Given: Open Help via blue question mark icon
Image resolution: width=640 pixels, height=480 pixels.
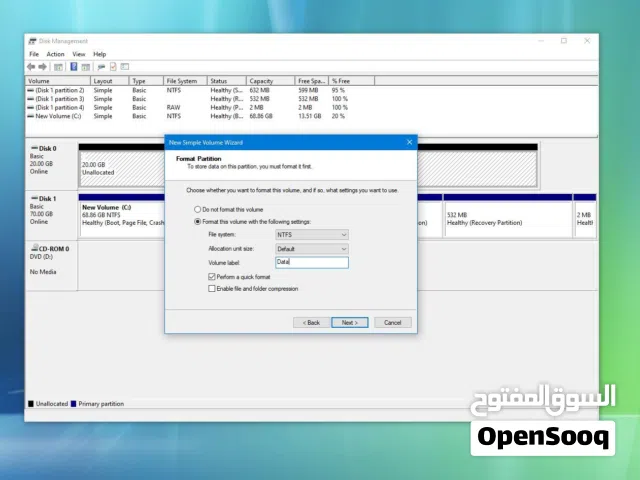Looking at the screenshot, I should pyautogui.click(x=73, y=67).
